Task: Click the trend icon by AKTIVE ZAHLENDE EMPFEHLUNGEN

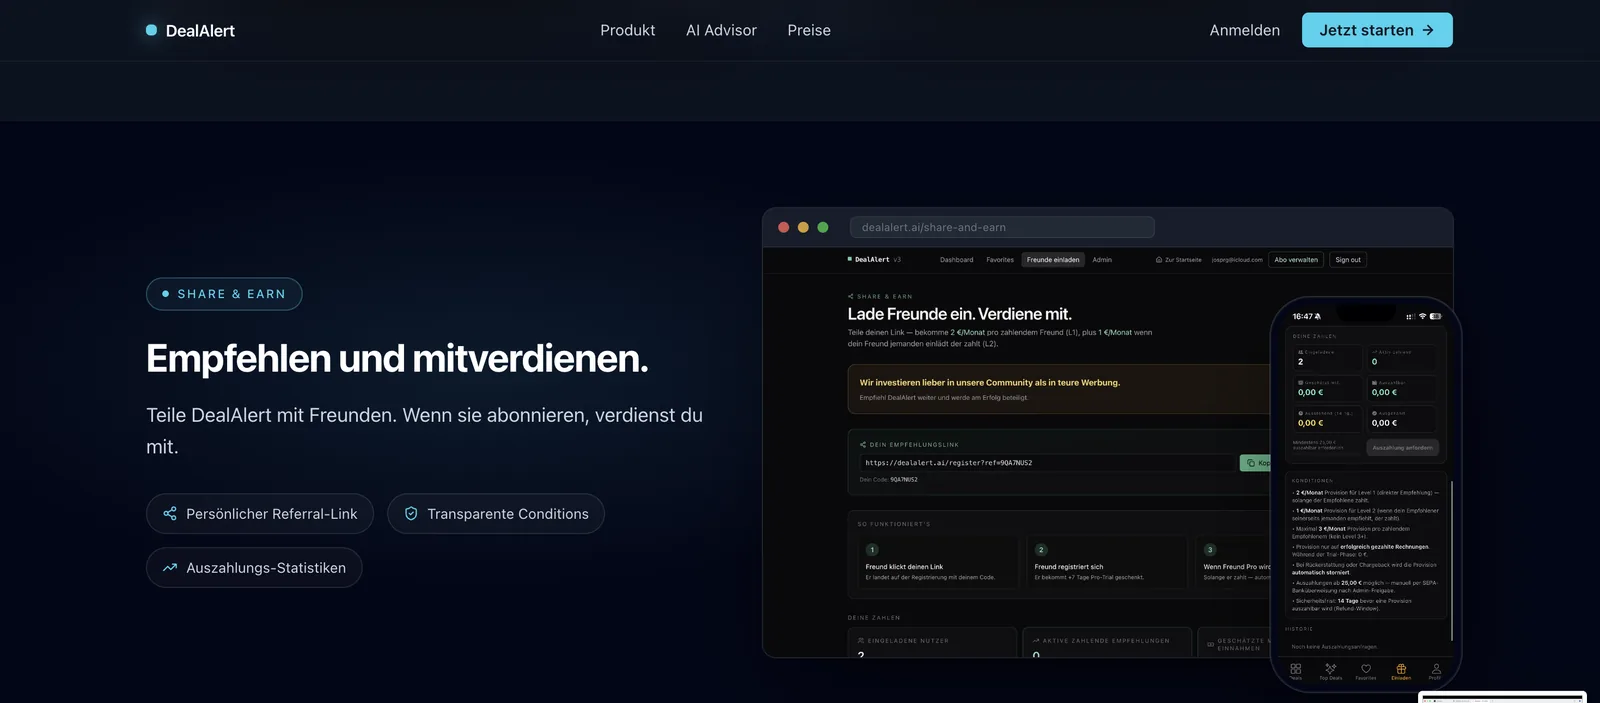Action: point(1036,641)
